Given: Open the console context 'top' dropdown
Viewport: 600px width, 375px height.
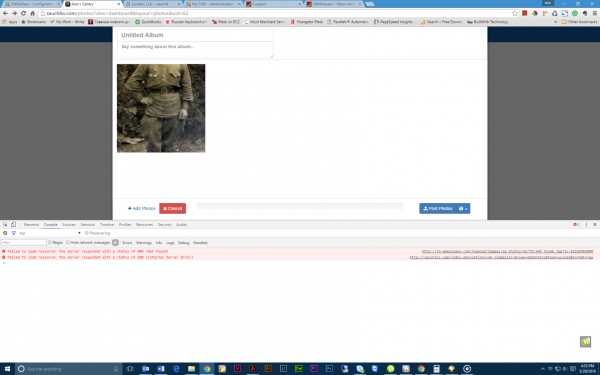Looking at the screenshot, I should 50,233.
